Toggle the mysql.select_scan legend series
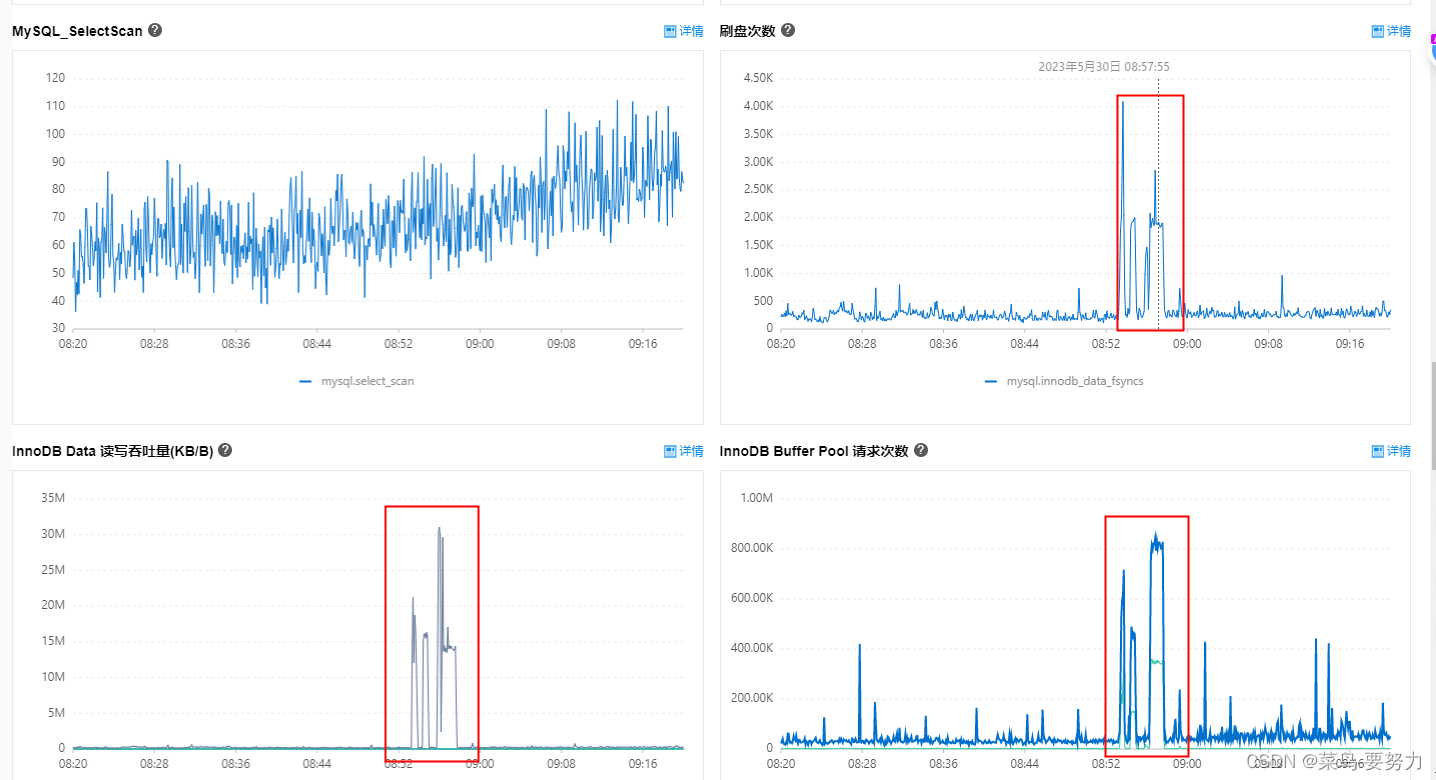Image resolution: width=1436 pixels, height=780 pixels. click(x=357, y=381)
